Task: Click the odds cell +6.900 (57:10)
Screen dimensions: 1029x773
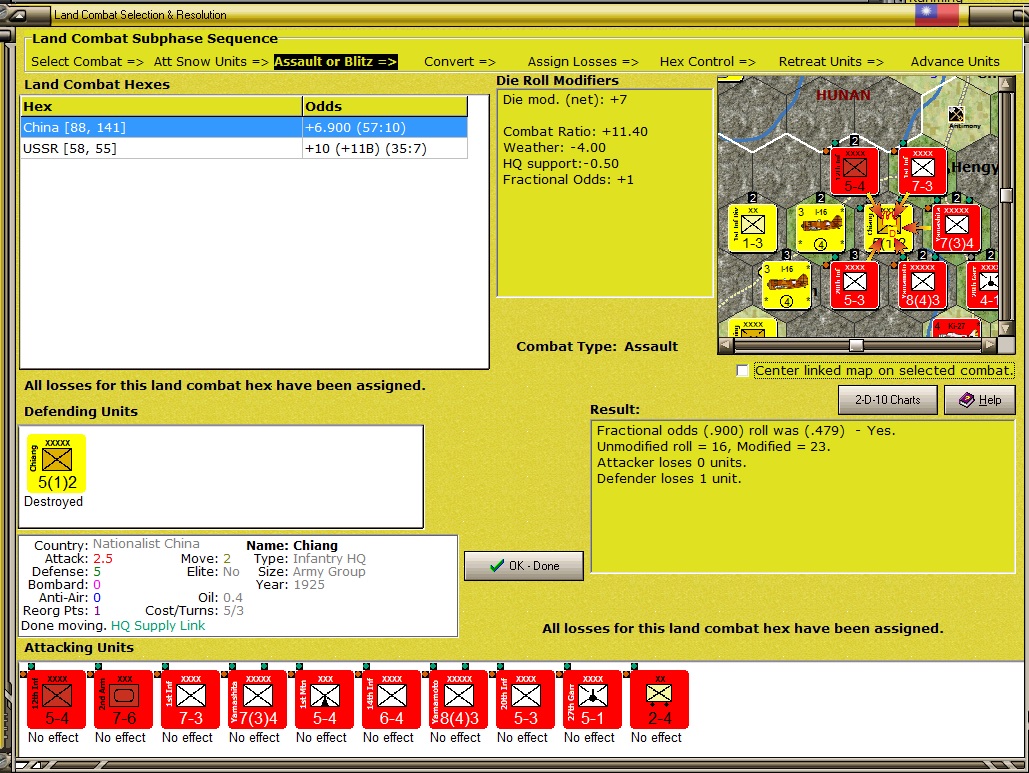Action: [385, 127]
